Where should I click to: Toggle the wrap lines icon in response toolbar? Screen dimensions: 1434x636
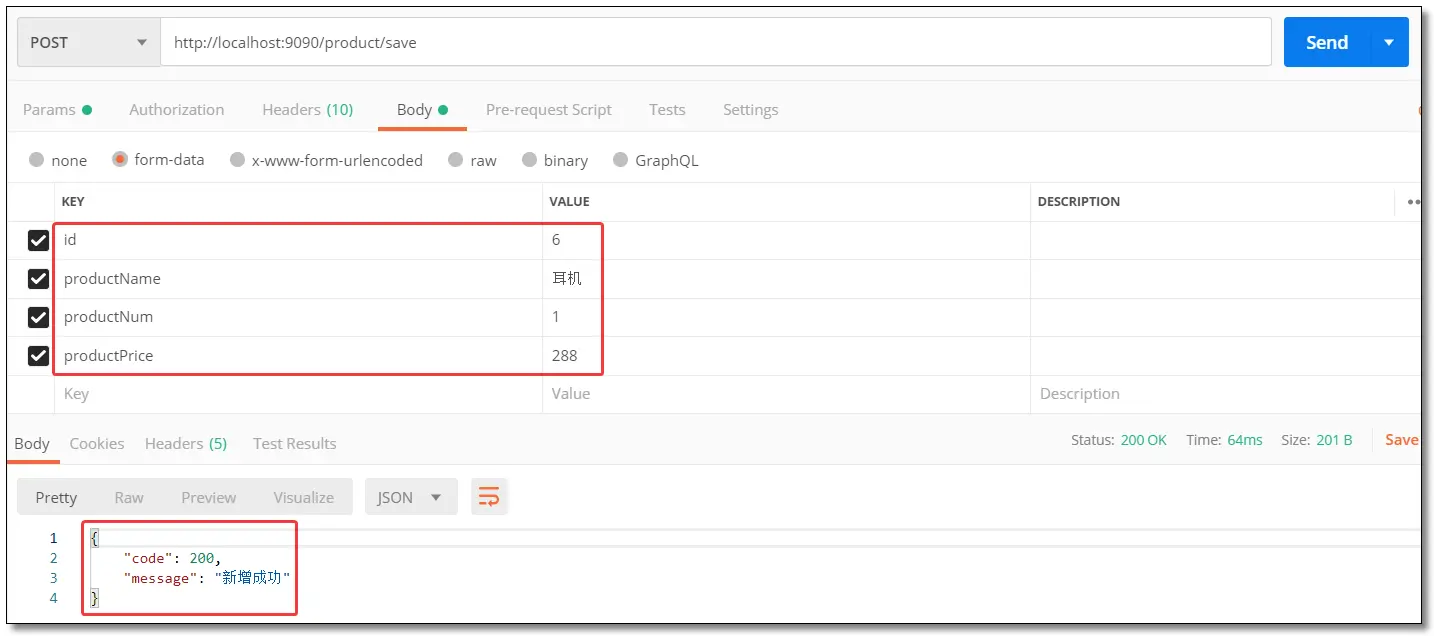point(489,497)
